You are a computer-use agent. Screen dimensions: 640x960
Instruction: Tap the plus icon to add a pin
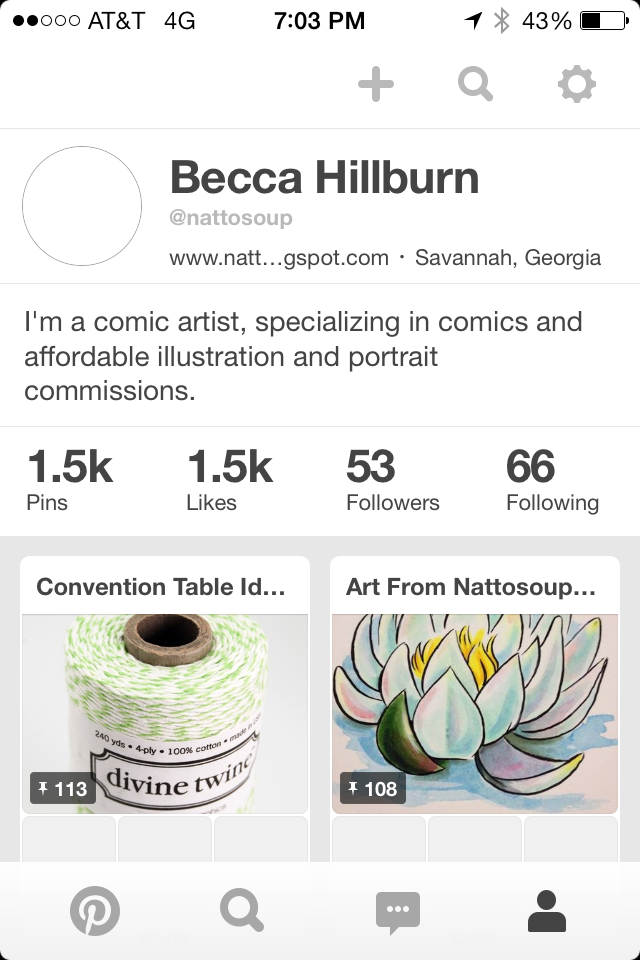click(376, 85)
